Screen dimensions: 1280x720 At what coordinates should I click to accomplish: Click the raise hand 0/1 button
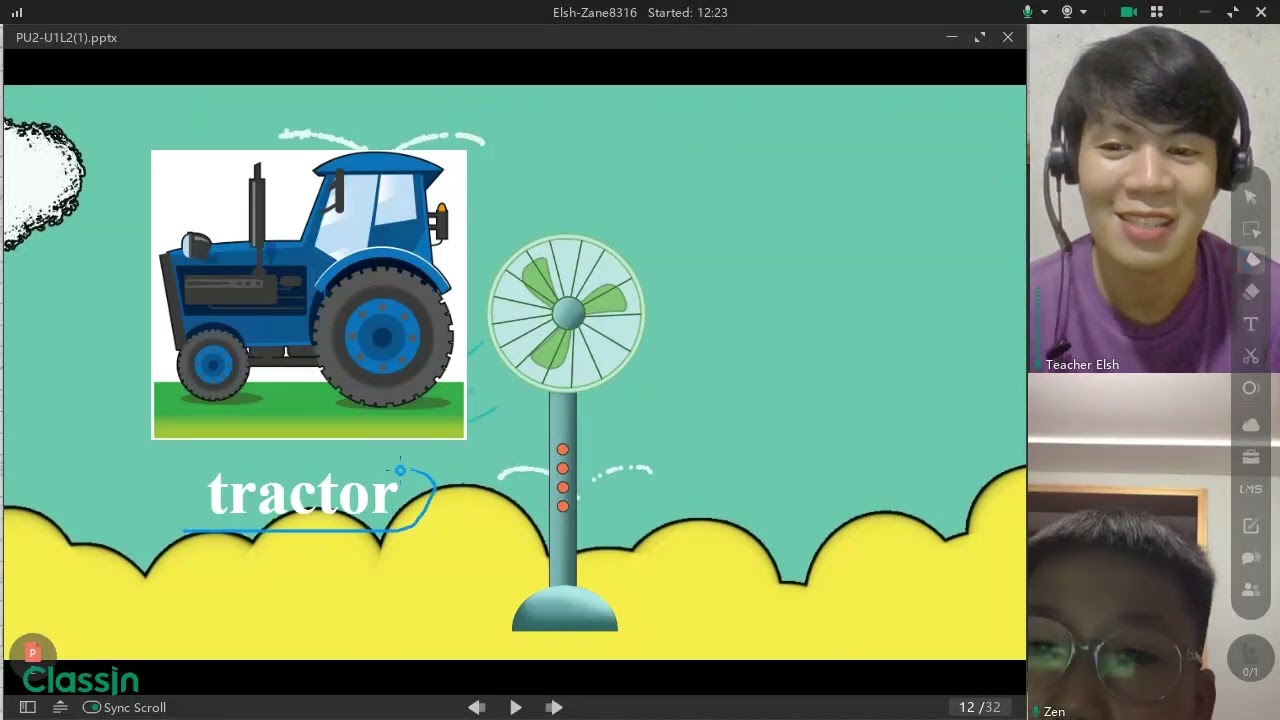click(x=1250, y=658)
